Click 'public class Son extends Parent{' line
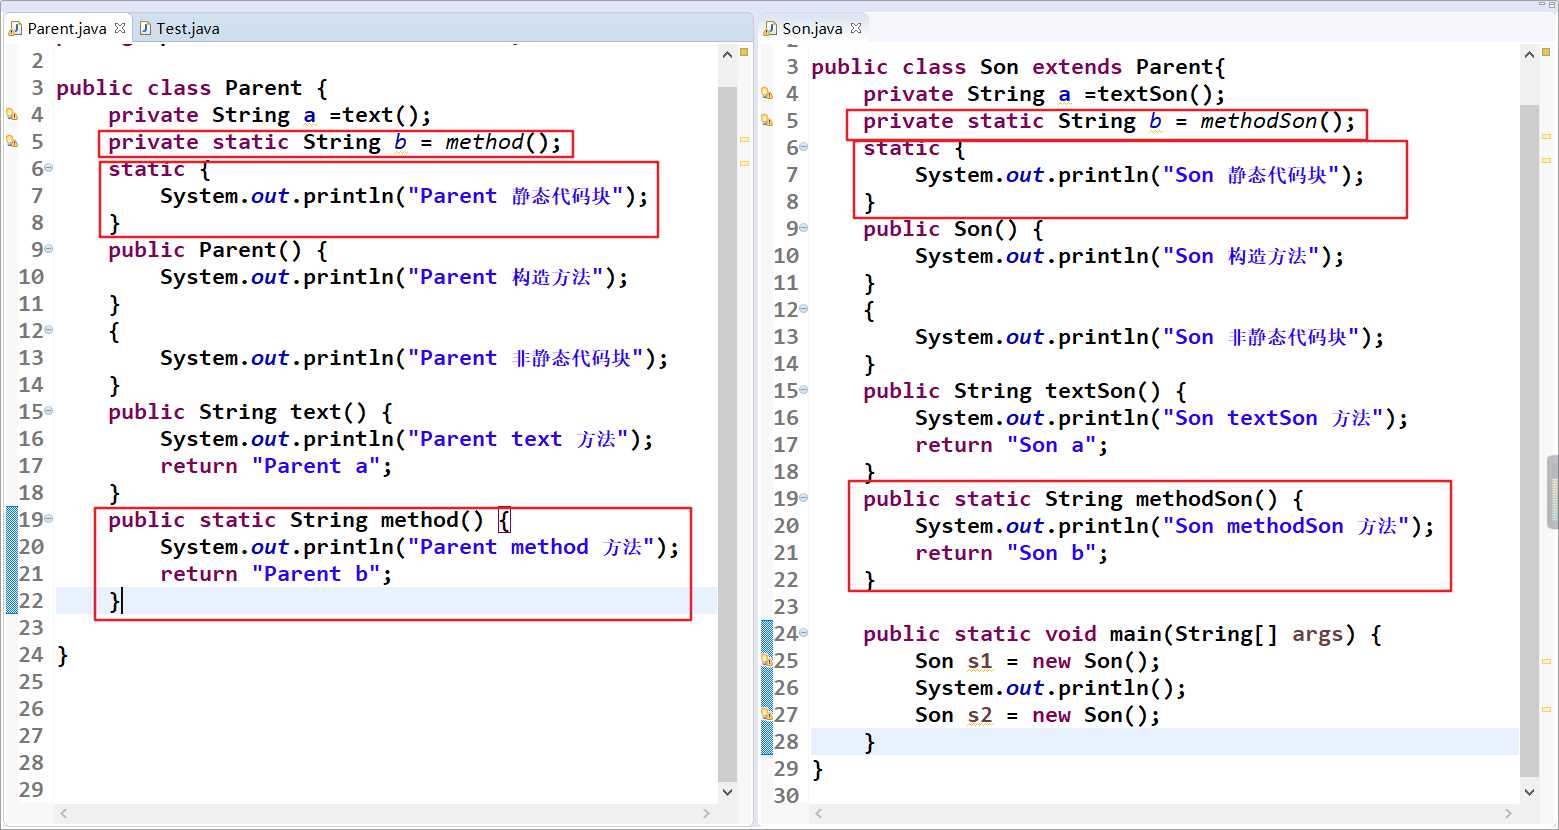1559x830 pixels. [1018, 67]
